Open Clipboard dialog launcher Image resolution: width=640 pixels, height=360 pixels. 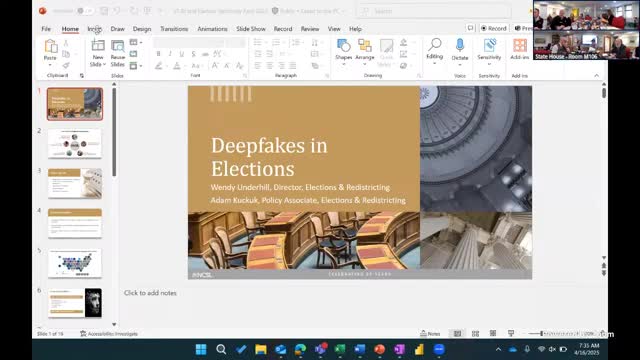[82, 76]
